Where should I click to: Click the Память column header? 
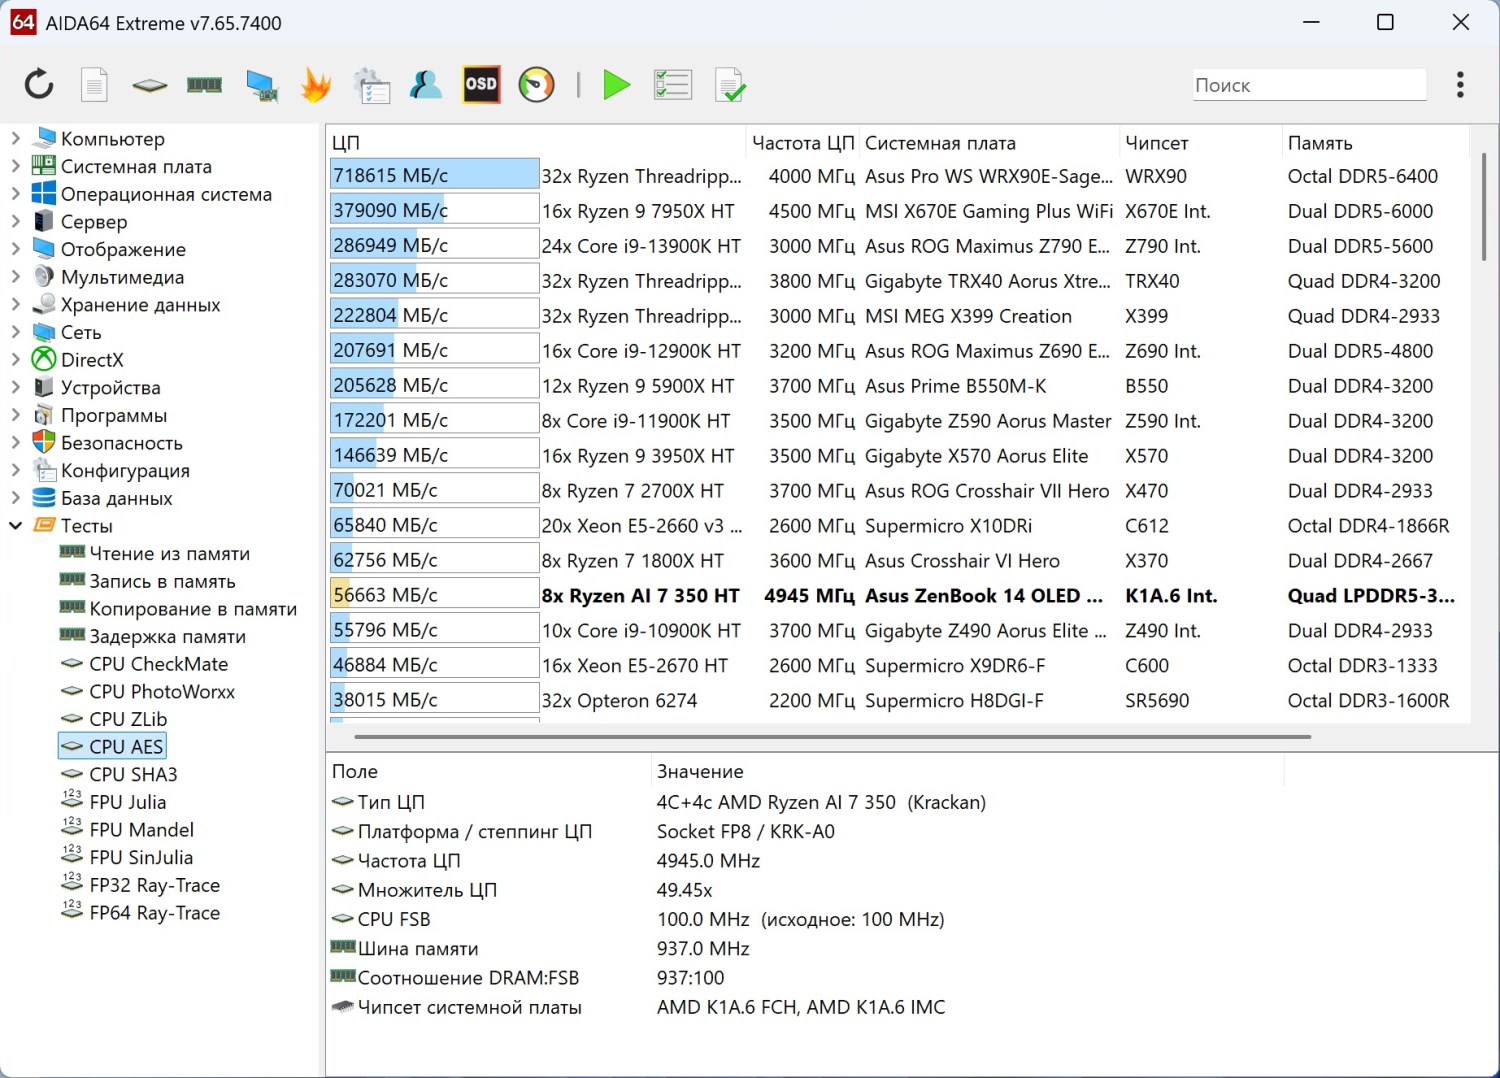click(1320, 143)
